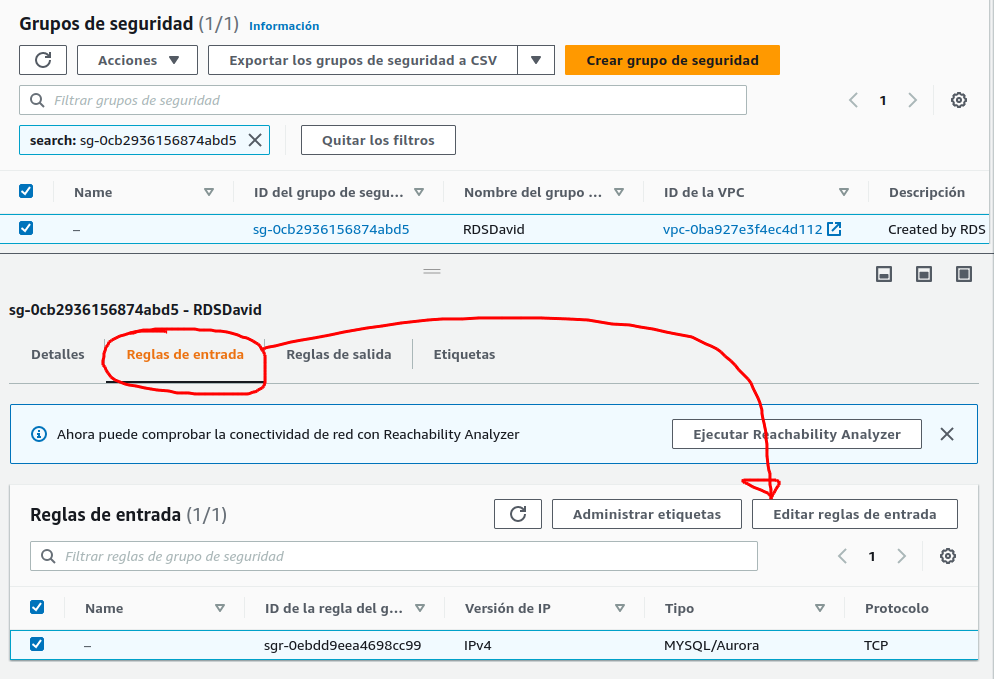Image resolution: width=1002 pixels, height=679 pixels.
Task: Remove the sg-0cb2936156874abd5 search filter chip
Action: pos(255,140)
